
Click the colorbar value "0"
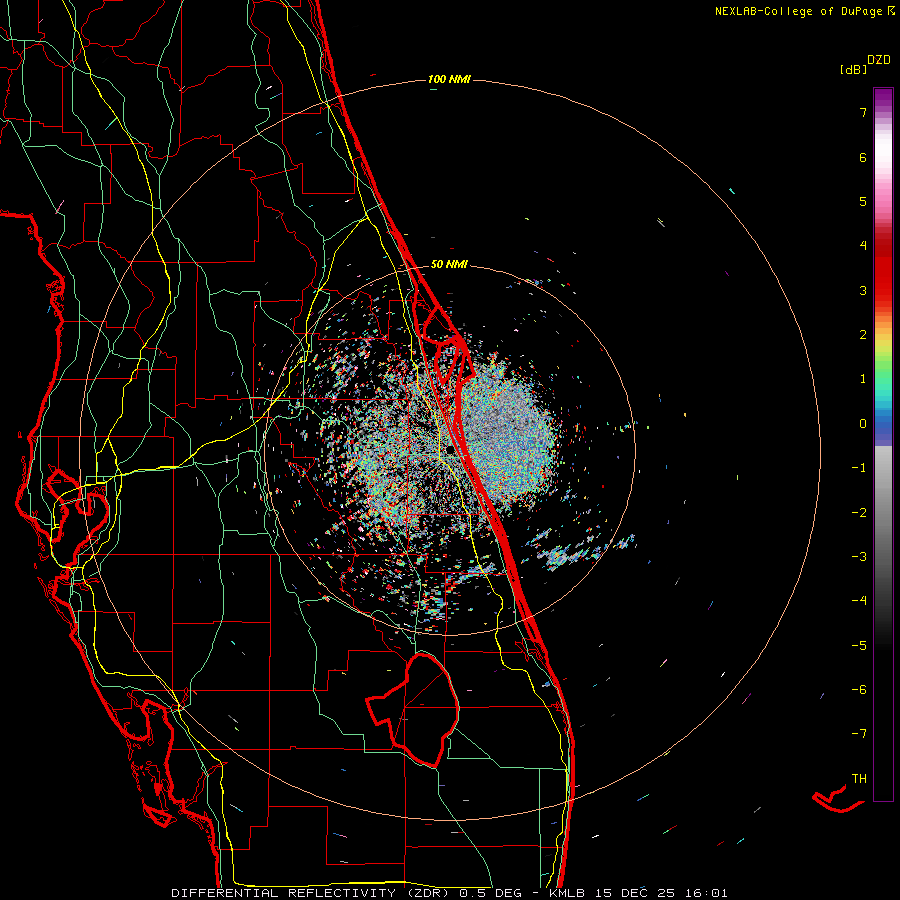(863, 424)
